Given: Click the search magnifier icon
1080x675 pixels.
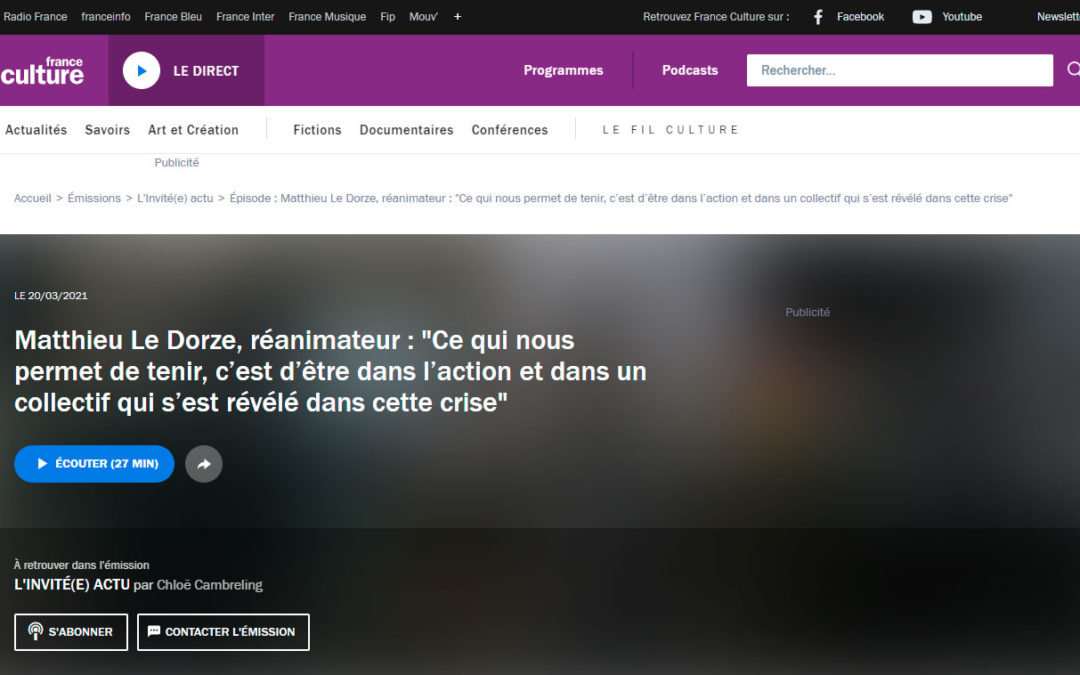Looking at the screenshot, I should pyautogui.click(x=1073, y=70).
